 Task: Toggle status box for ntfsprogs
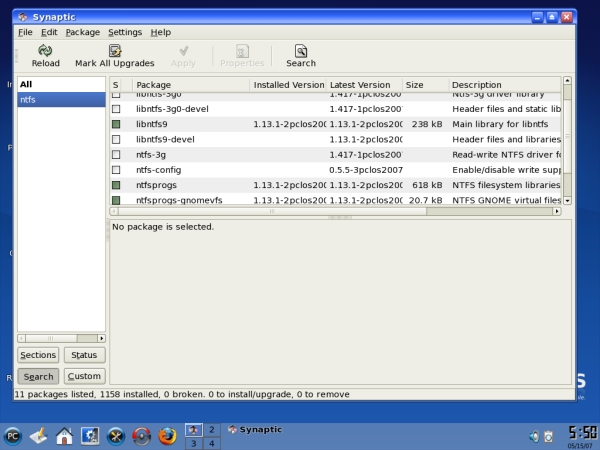click(116, 185)
